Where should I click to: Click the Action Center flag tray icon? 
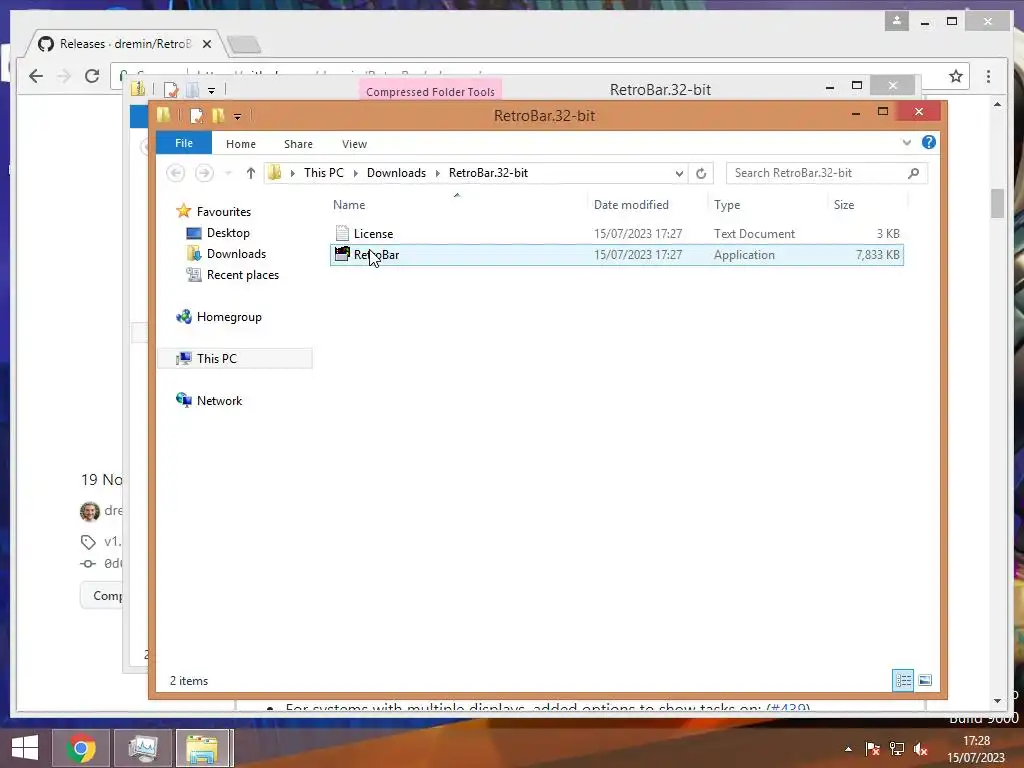(x=872, y=749)
